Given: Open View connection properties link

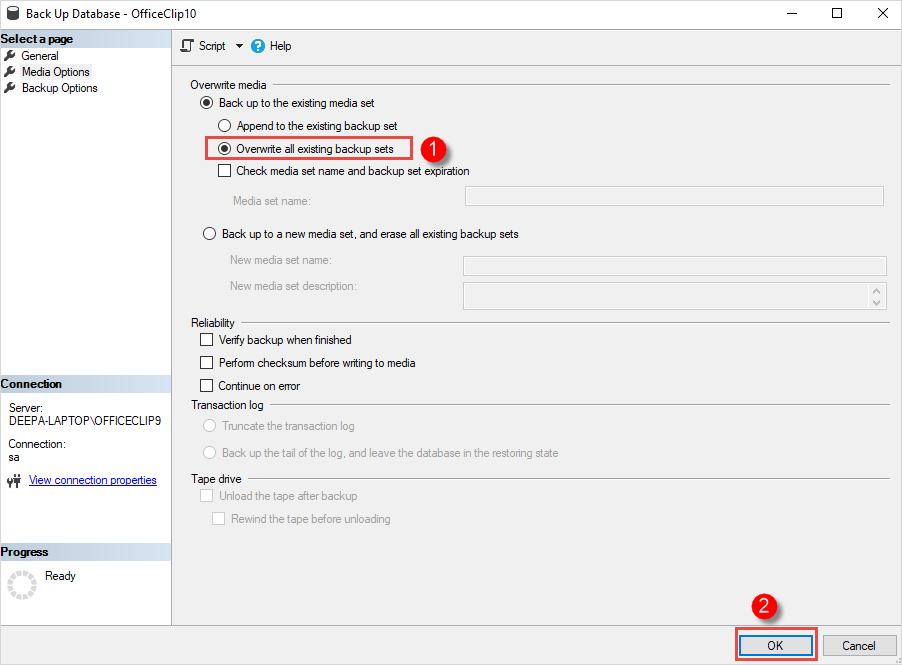Looking at the screenshot, I should pos(92,480).
